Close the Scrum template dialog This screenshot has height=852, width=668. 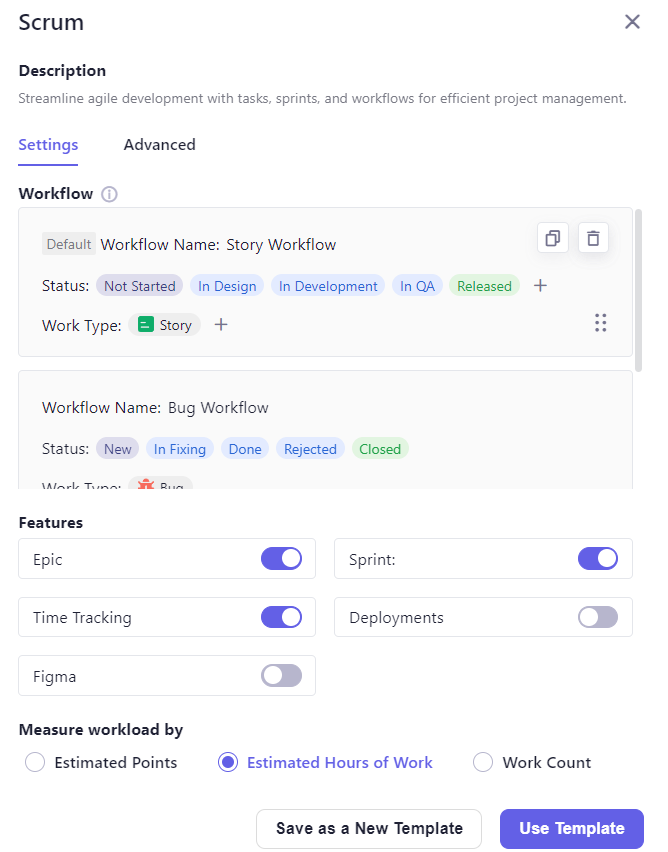click(x=632, y=22)
